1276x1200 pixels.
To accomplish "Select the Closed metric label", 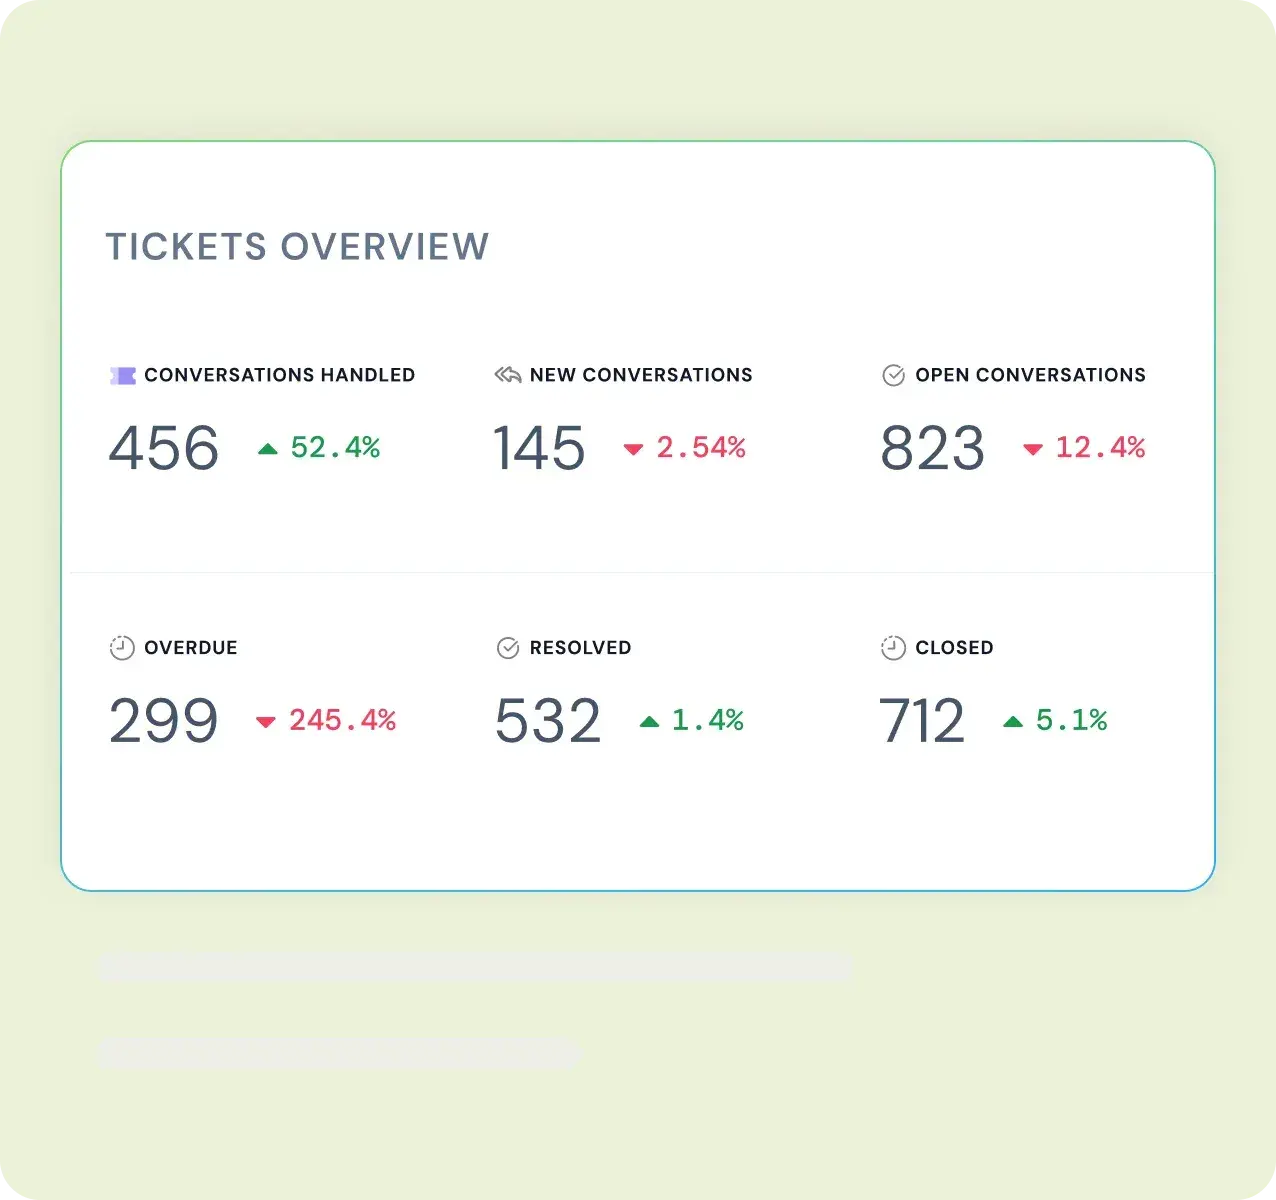I will click(953, 647).
